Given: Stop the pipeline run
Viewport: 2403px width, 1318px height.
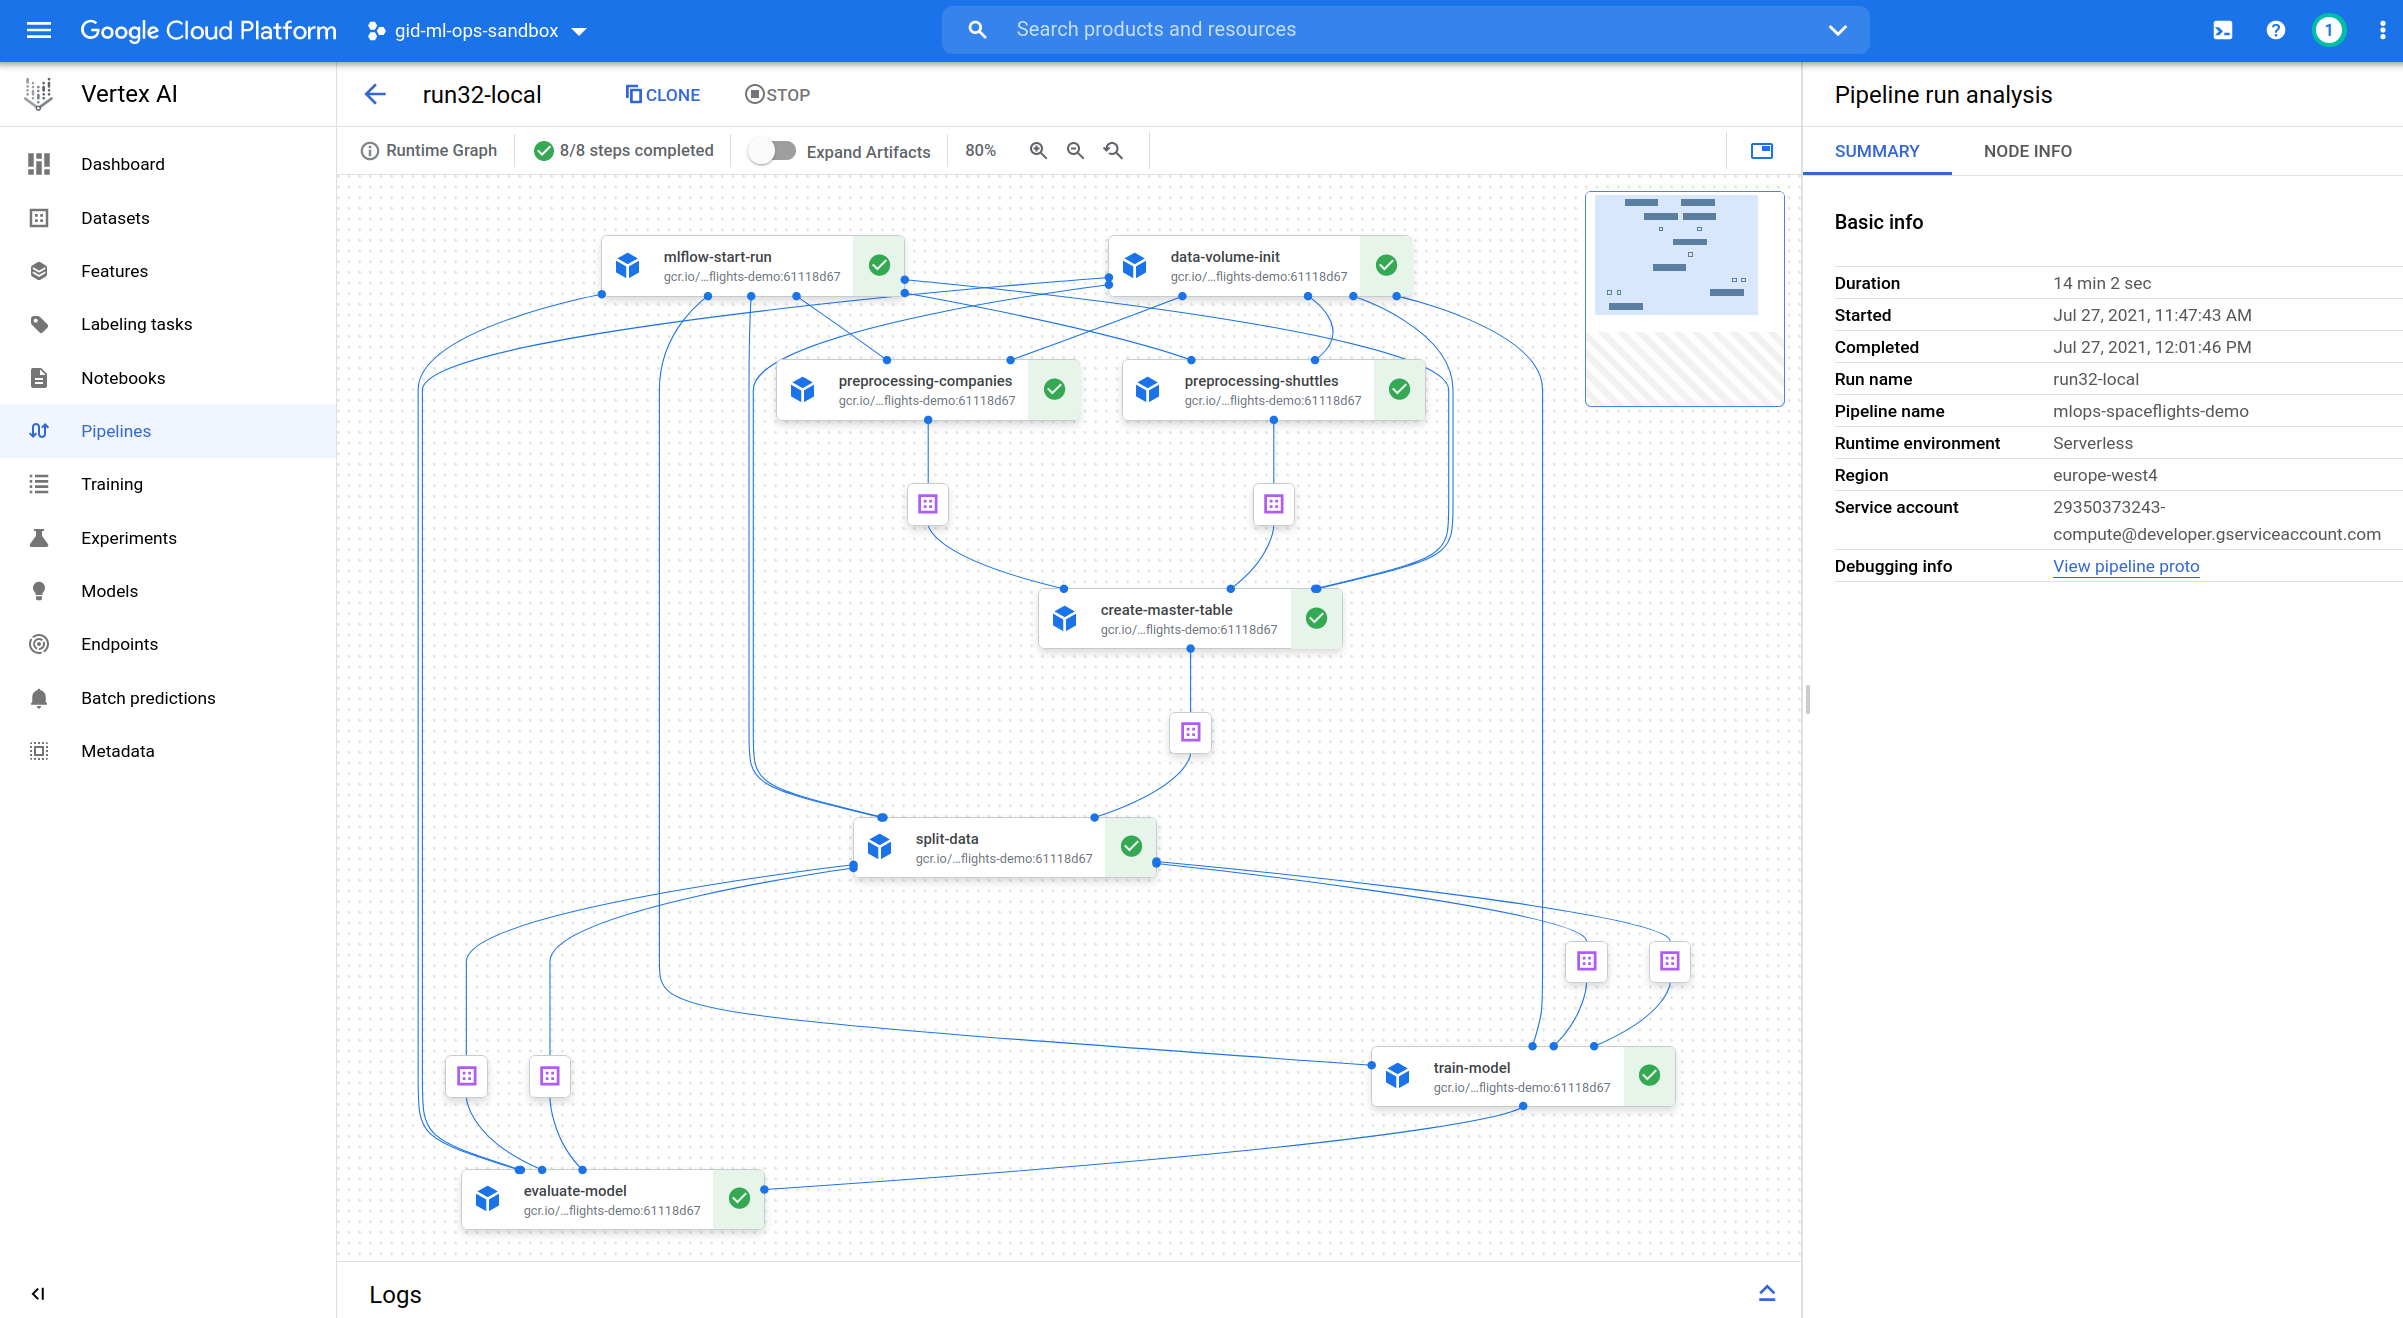Looking at the screenshot, I should (x=777, y=95).
